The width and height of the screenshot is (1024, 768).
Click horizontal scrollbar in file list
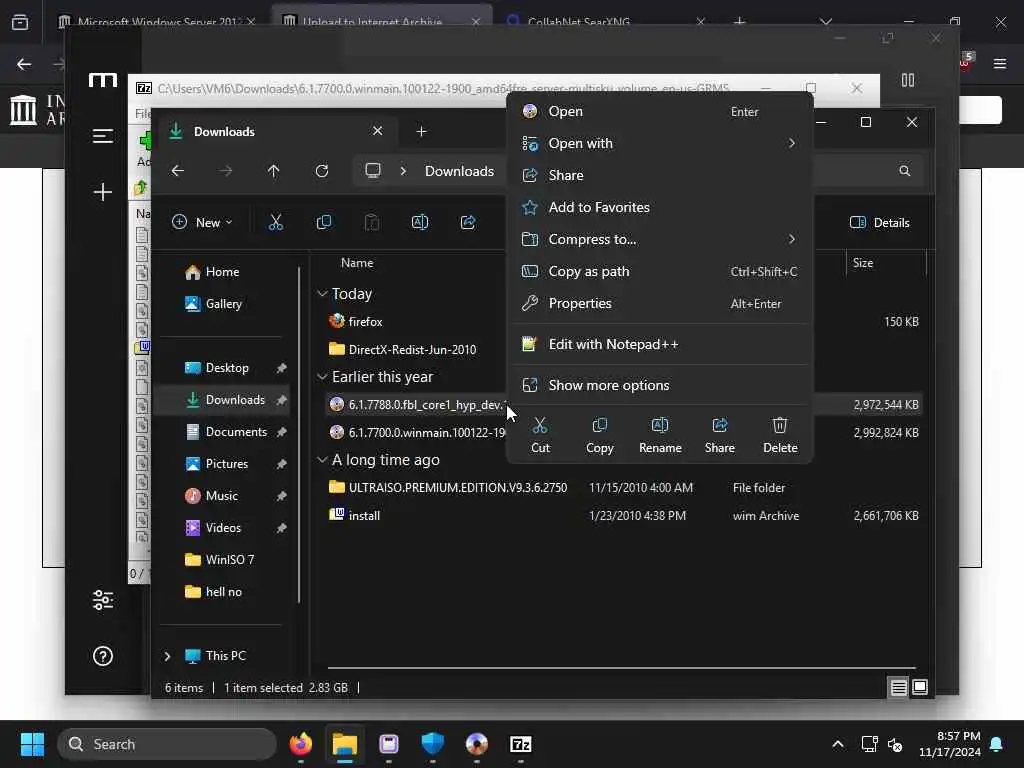pos(621,668)
